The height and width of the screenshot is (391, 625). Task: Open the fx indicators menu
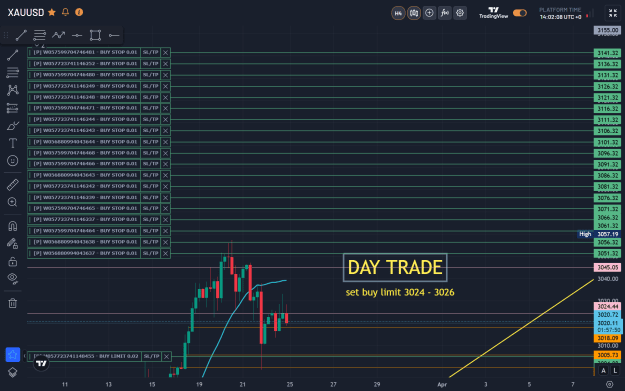click(x=444, y=13)
